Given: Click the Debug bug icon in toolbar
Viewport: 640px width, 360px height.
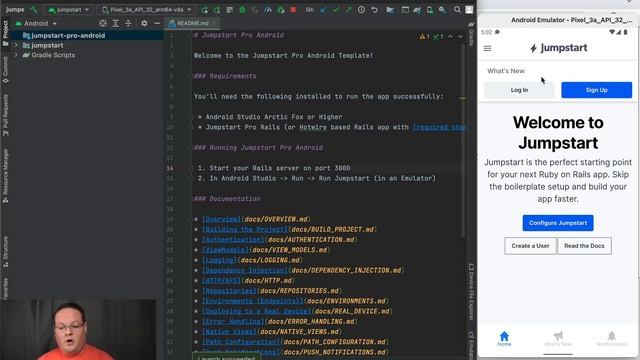Looking at the screenshot, I should point(242,9).
